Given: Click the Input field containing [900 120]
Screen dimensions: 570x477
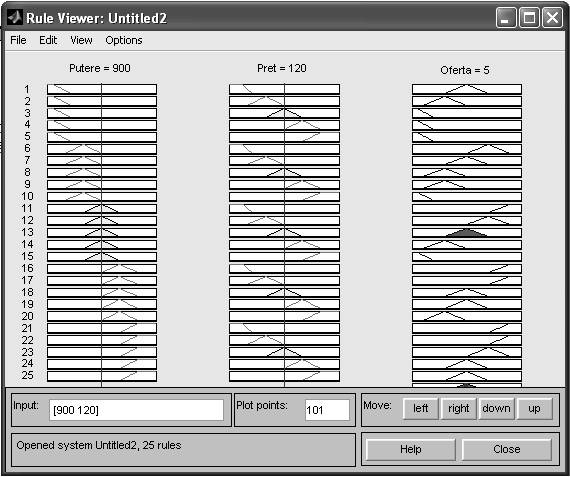Looking at the screenshot, I should click(x=136, y=410).
